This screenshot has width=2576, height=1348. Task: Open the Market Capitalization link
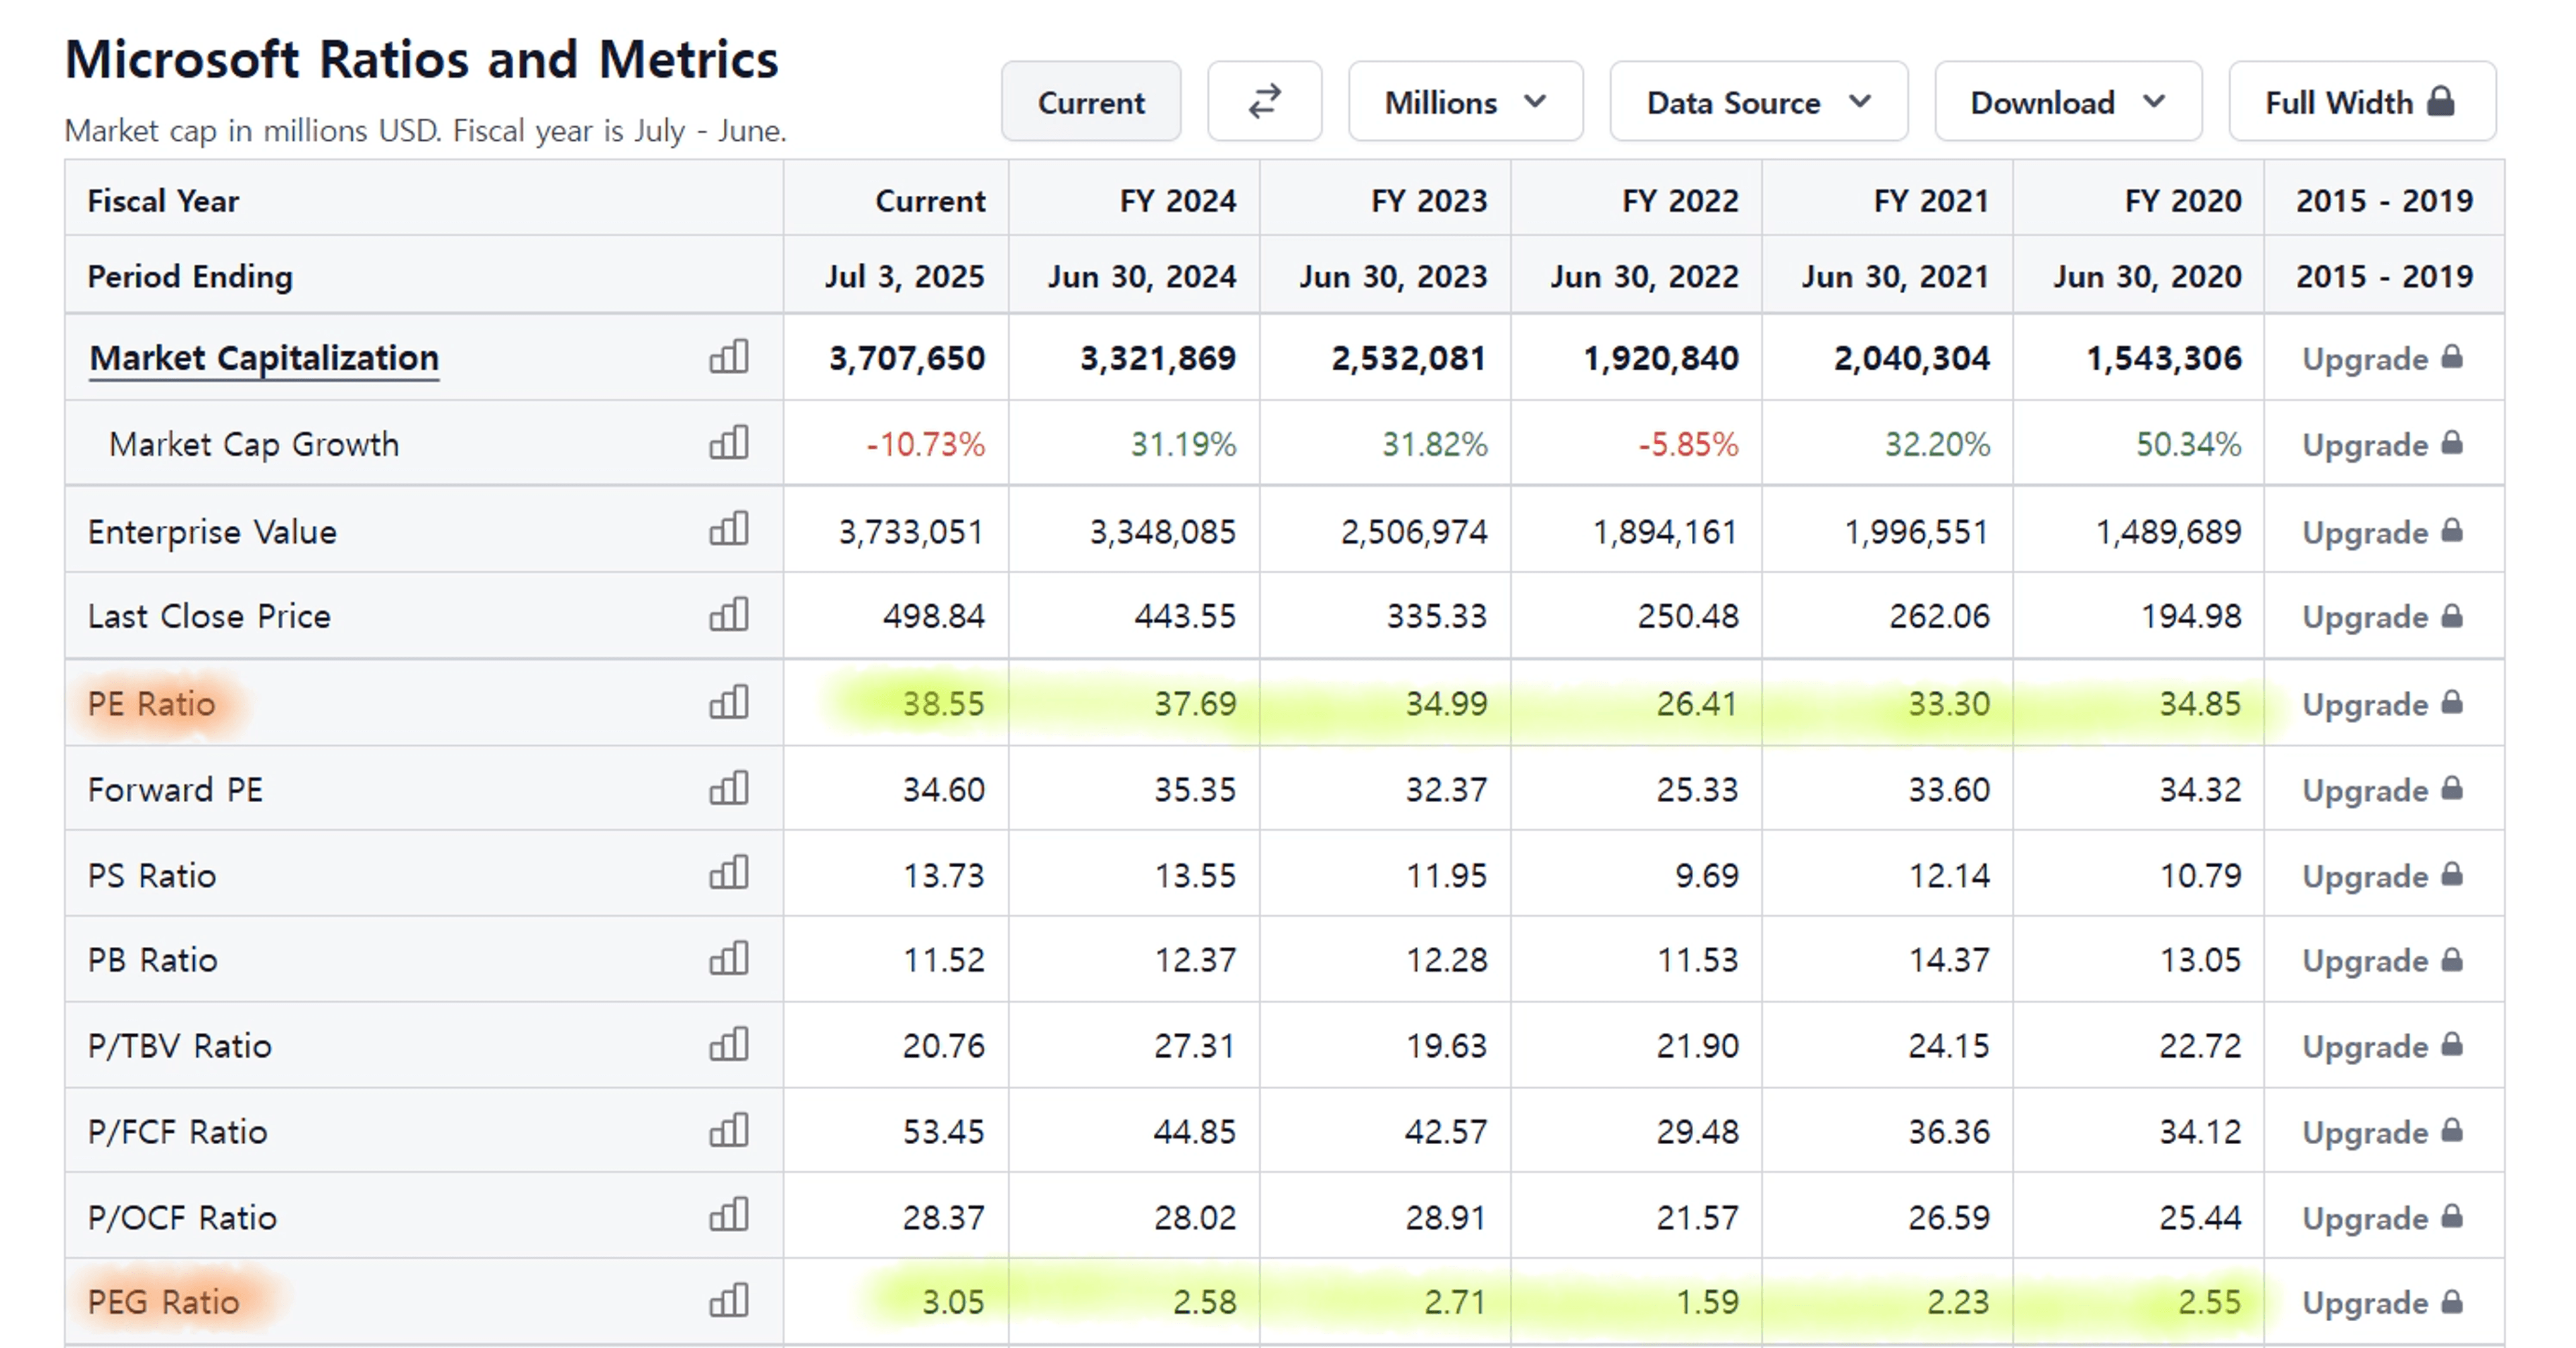[x=264, y=358]
